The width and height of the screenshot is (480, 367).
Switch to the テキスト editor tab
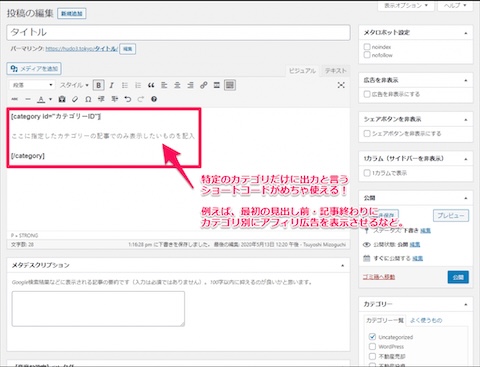tap(335, 71)
